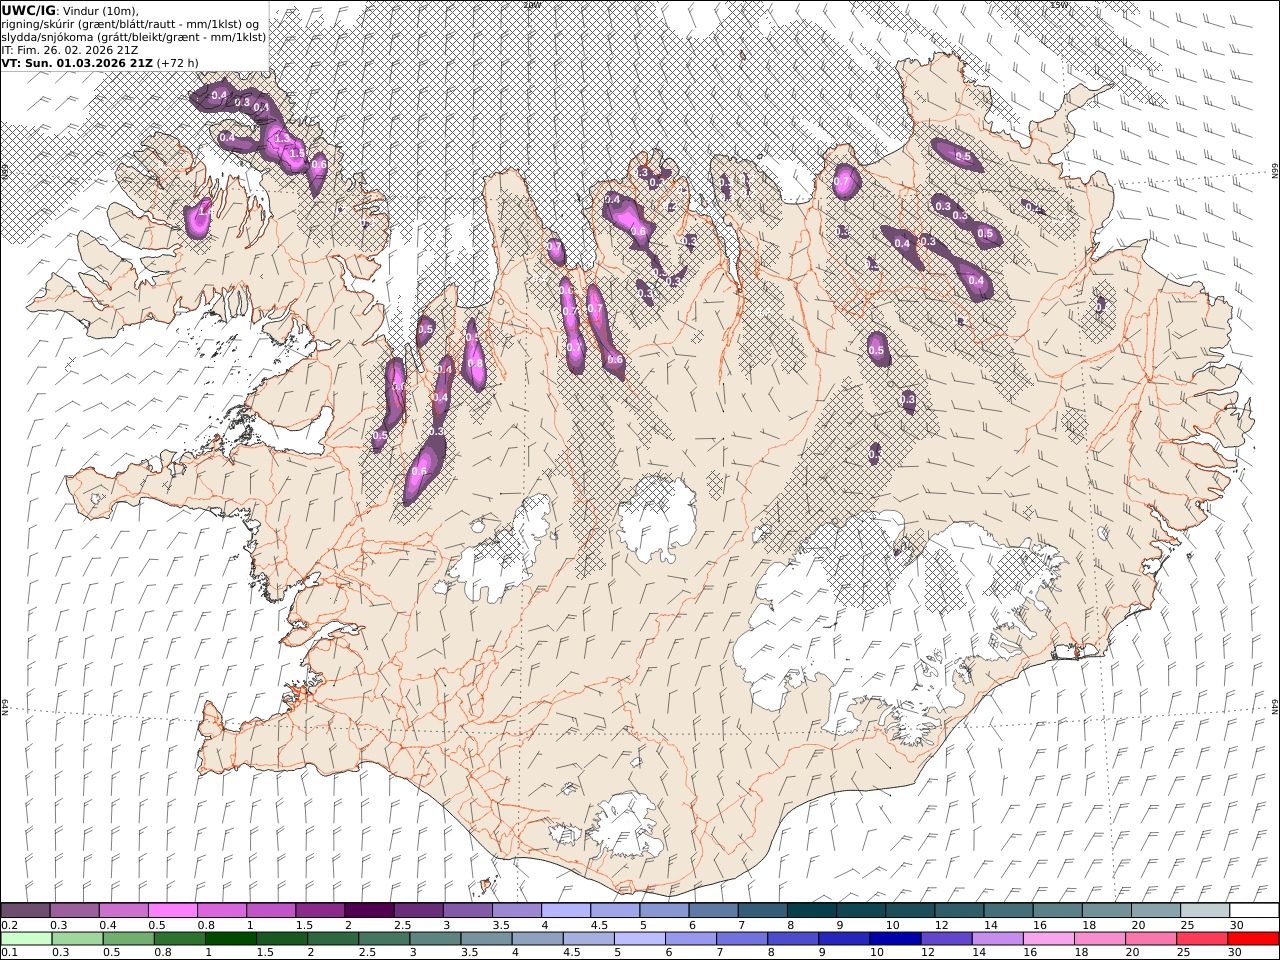Click the lavender 4 swatch in upper legend
Image resolution: width=1280 pixels, height=960 pixels.
point(565,910)
